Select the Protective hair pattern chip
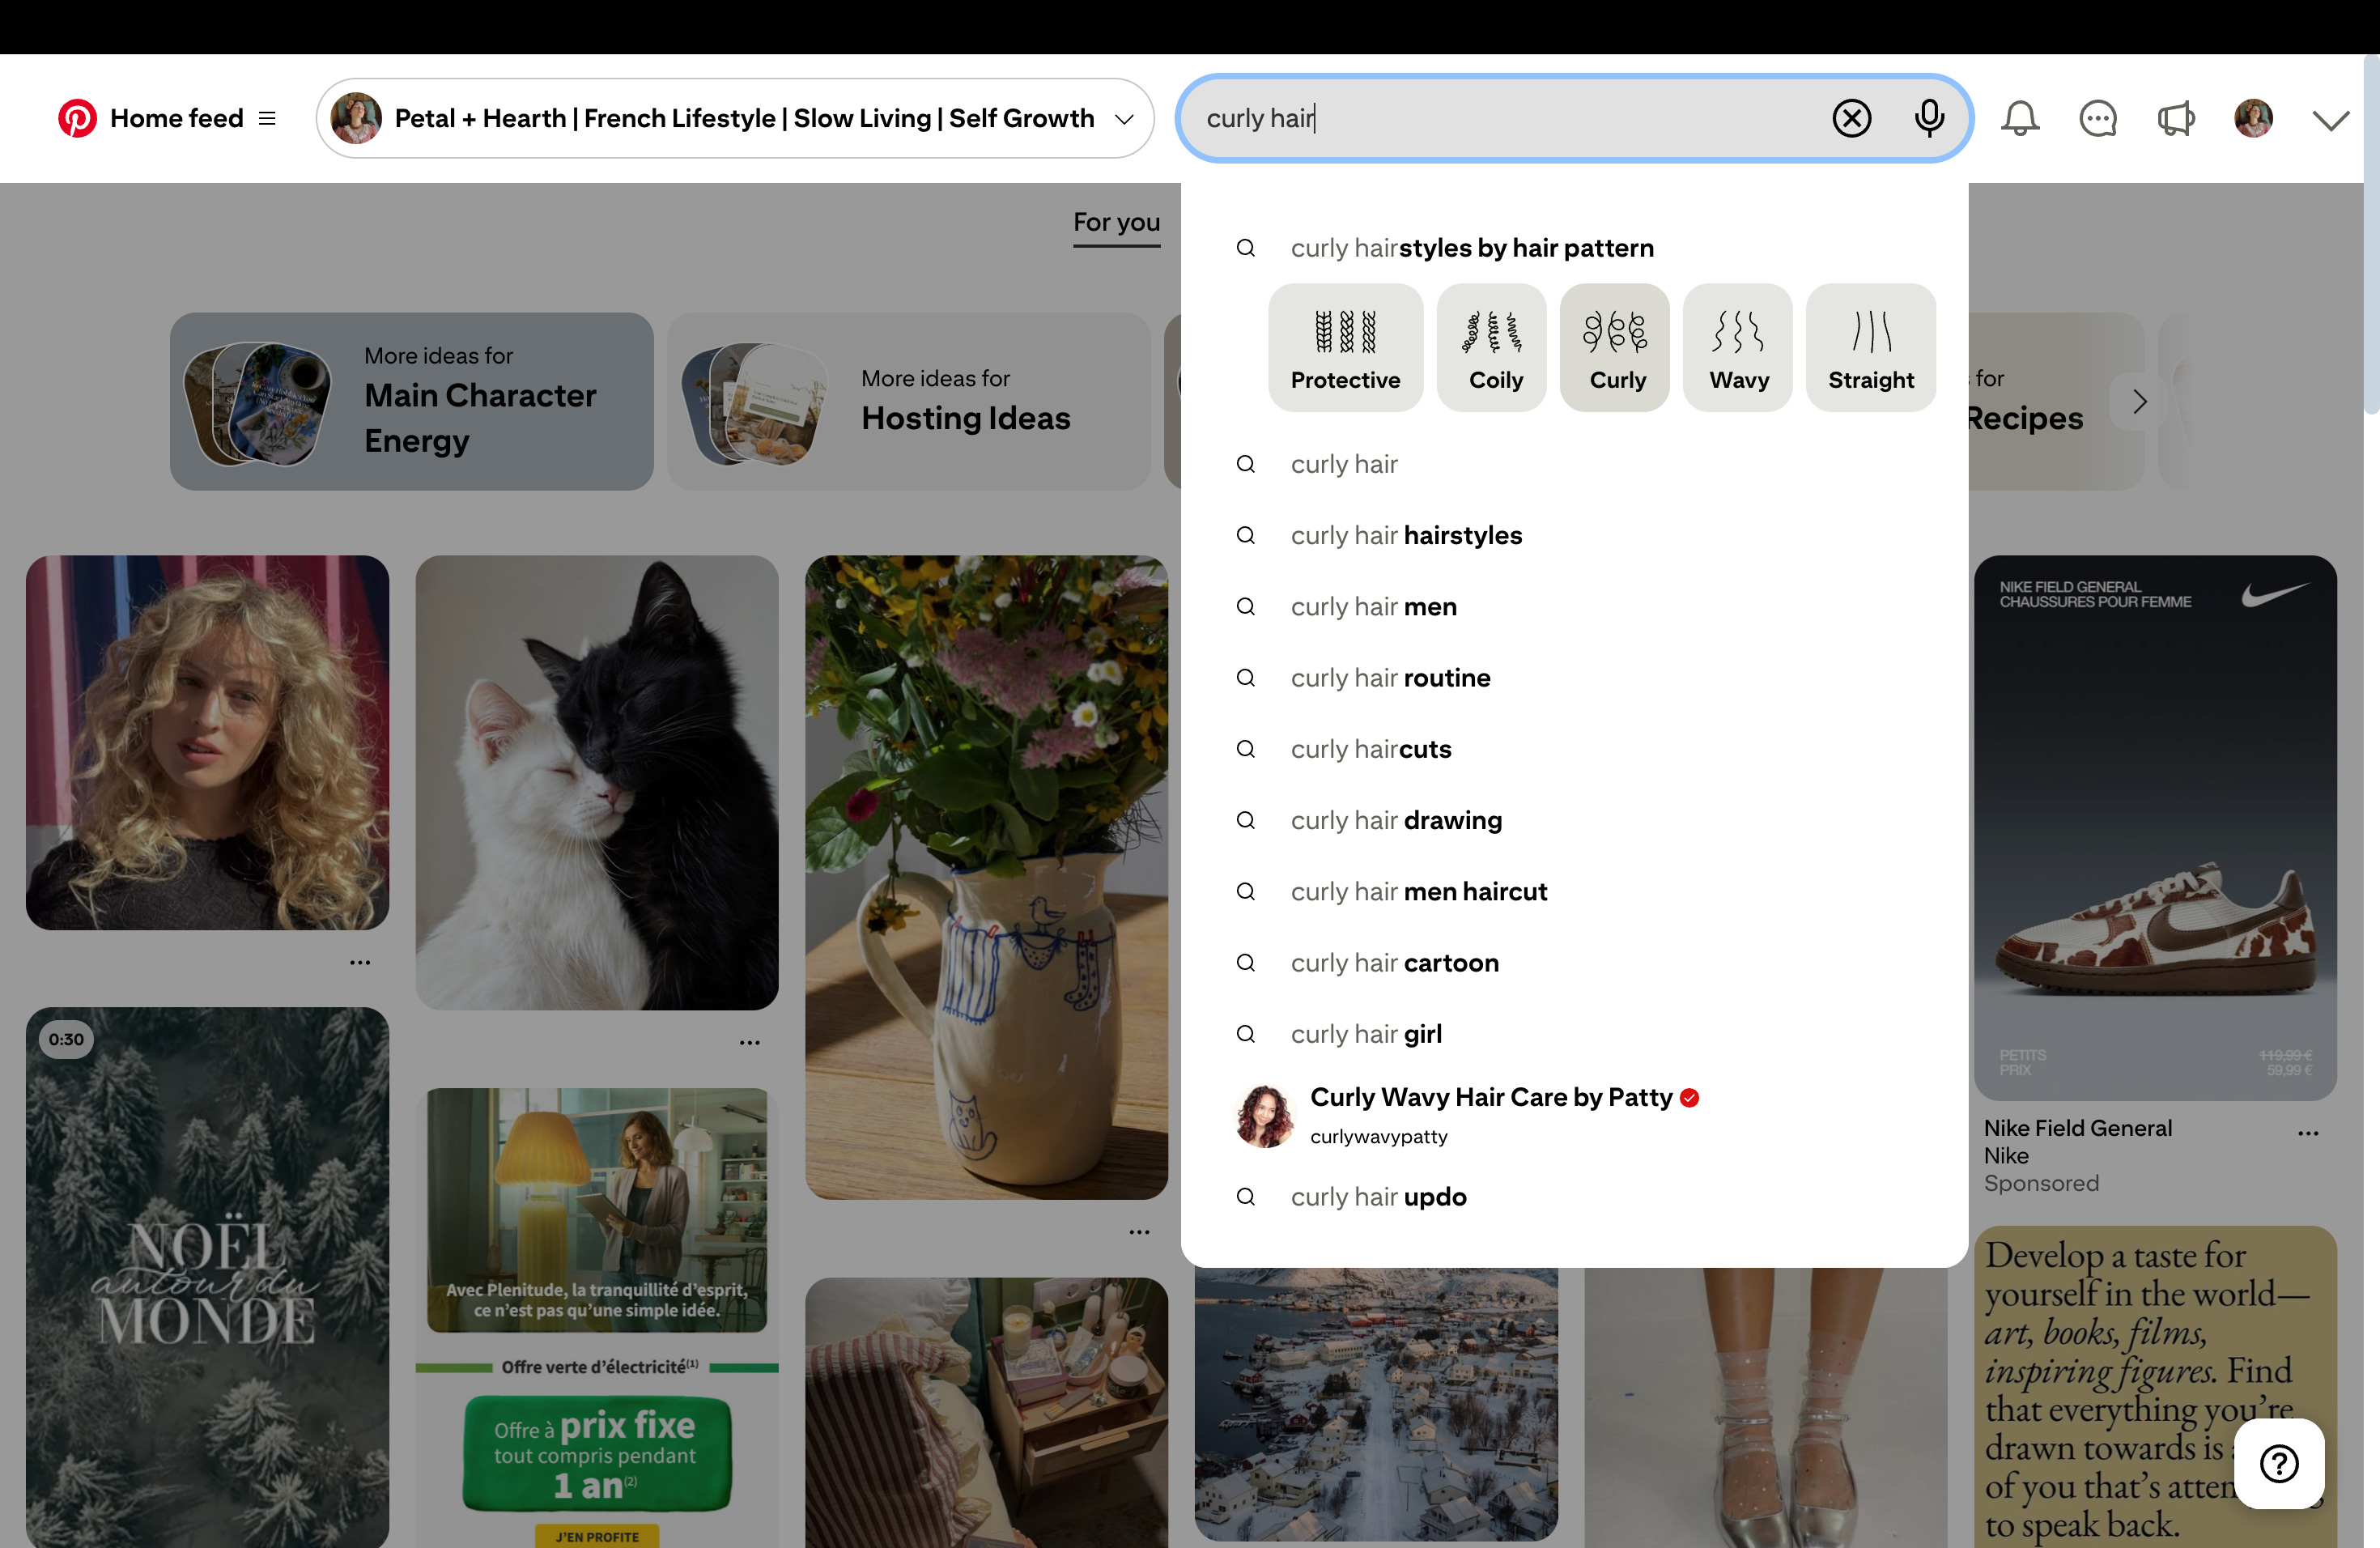Screen dimensions: 2380x1548 point(1345,347)
